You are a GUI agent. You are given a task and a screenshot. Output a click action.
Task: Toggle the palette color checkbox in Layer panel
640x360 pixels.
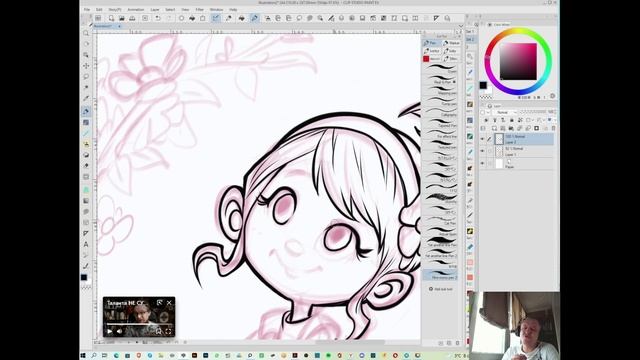[x=482, y=112]
